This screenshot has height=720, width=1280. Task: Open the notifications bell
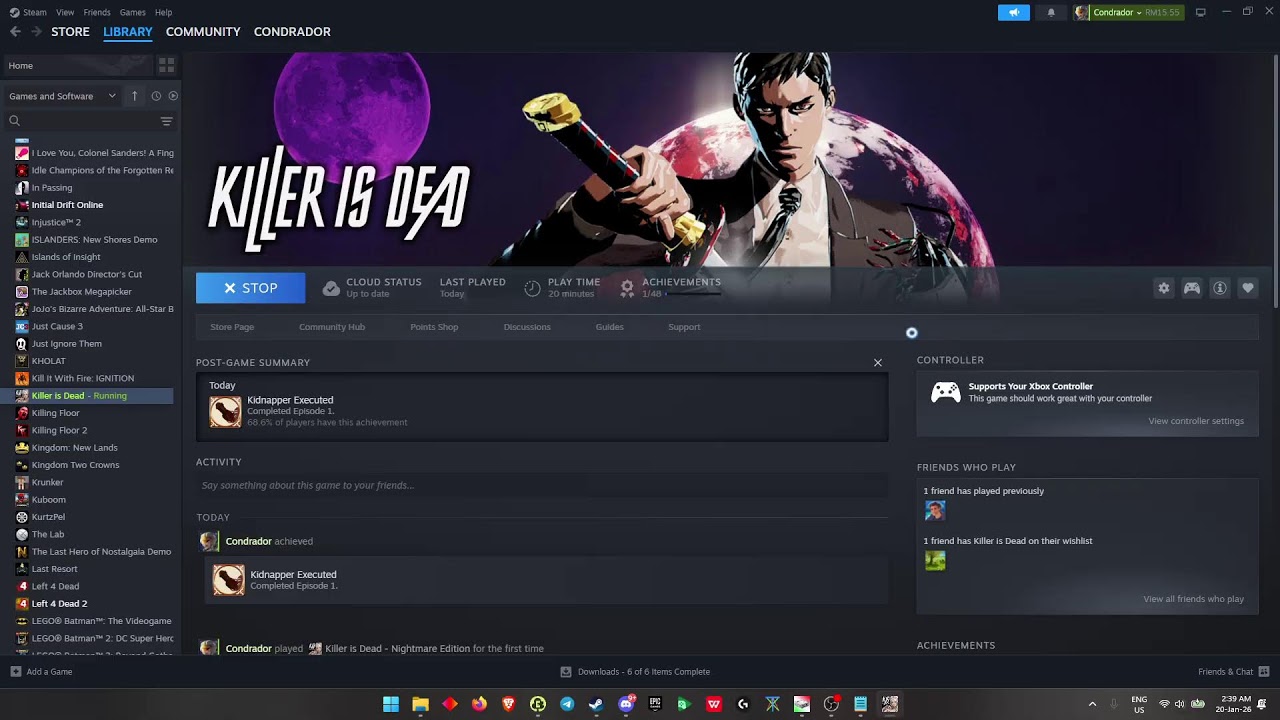(1051, 12)
